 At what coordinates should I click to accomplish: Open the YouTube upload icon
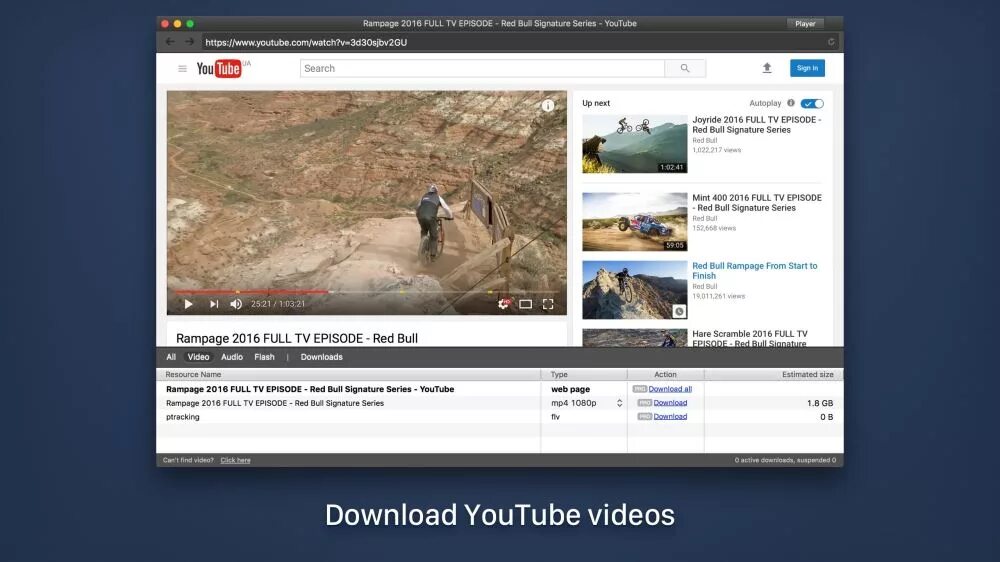(767, 68)
